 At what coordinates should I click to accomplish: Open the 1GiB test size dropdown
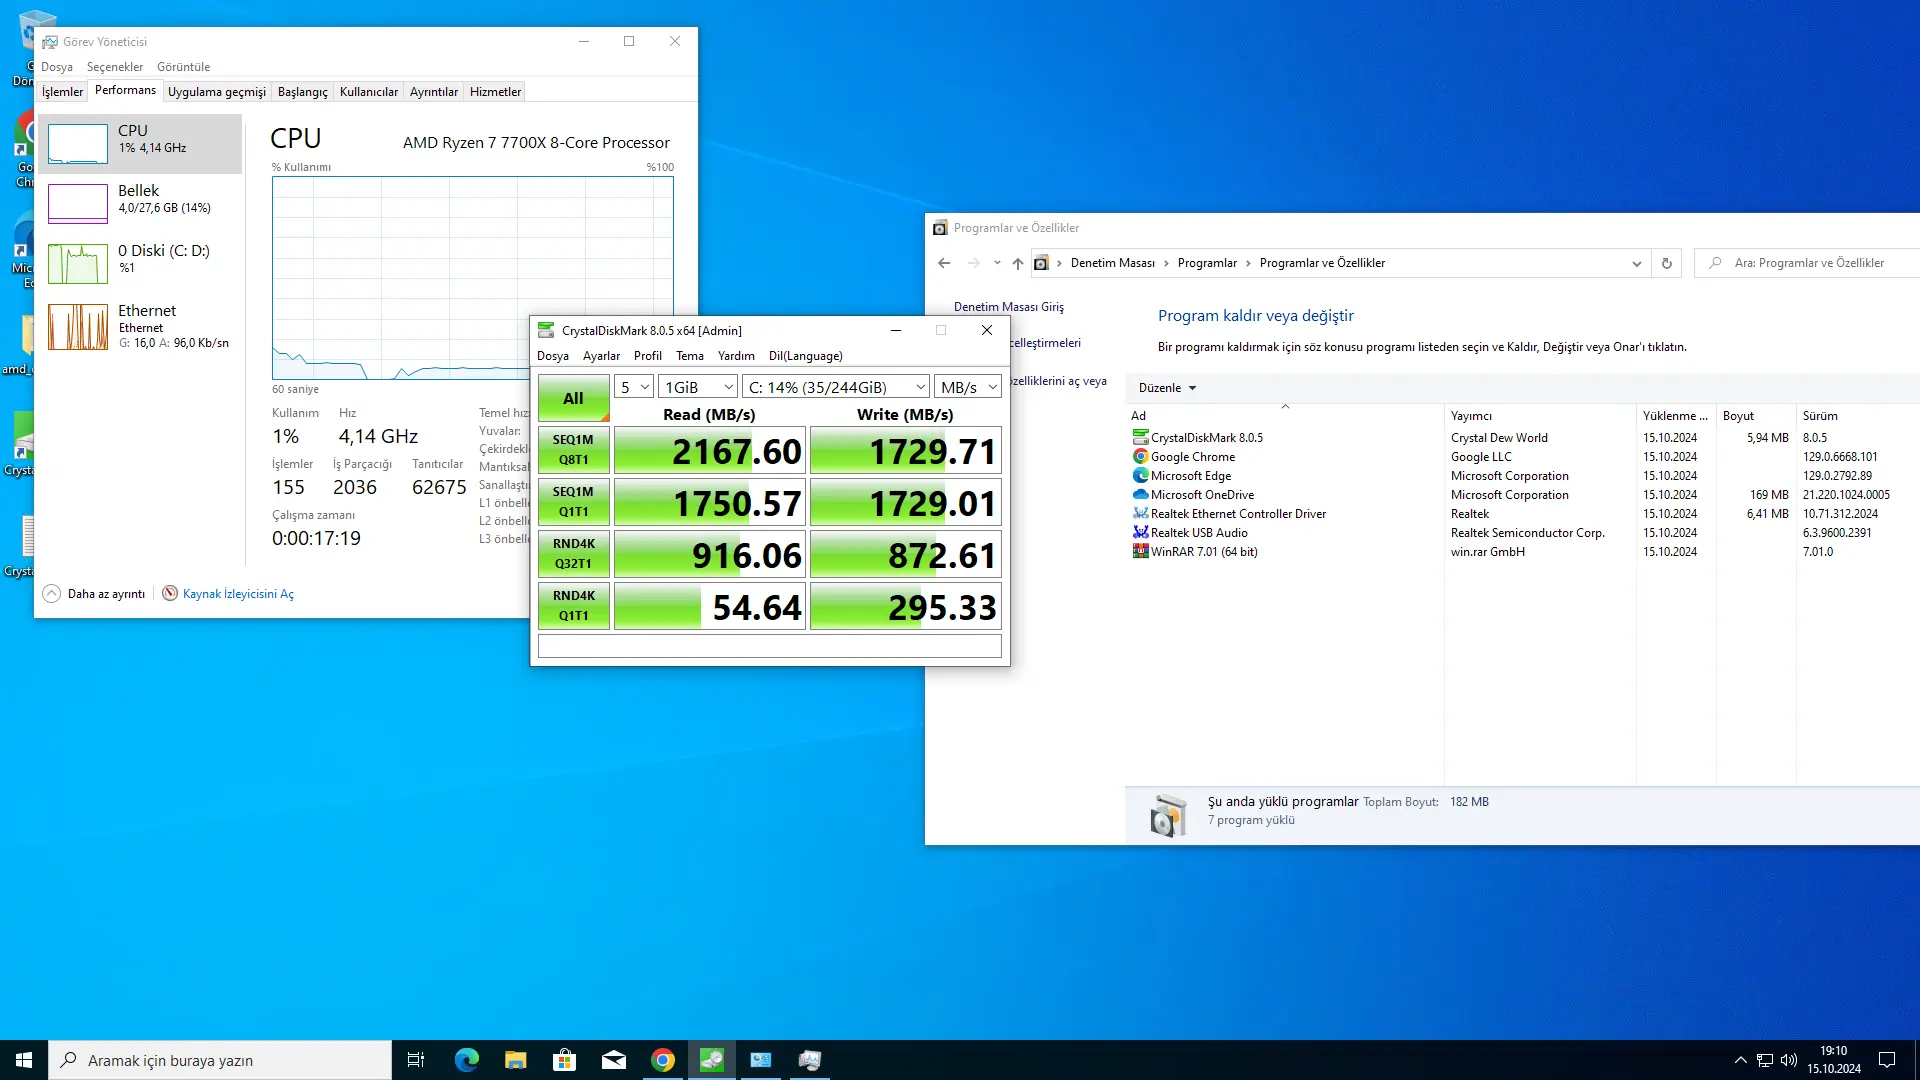[x=698, y=387]
